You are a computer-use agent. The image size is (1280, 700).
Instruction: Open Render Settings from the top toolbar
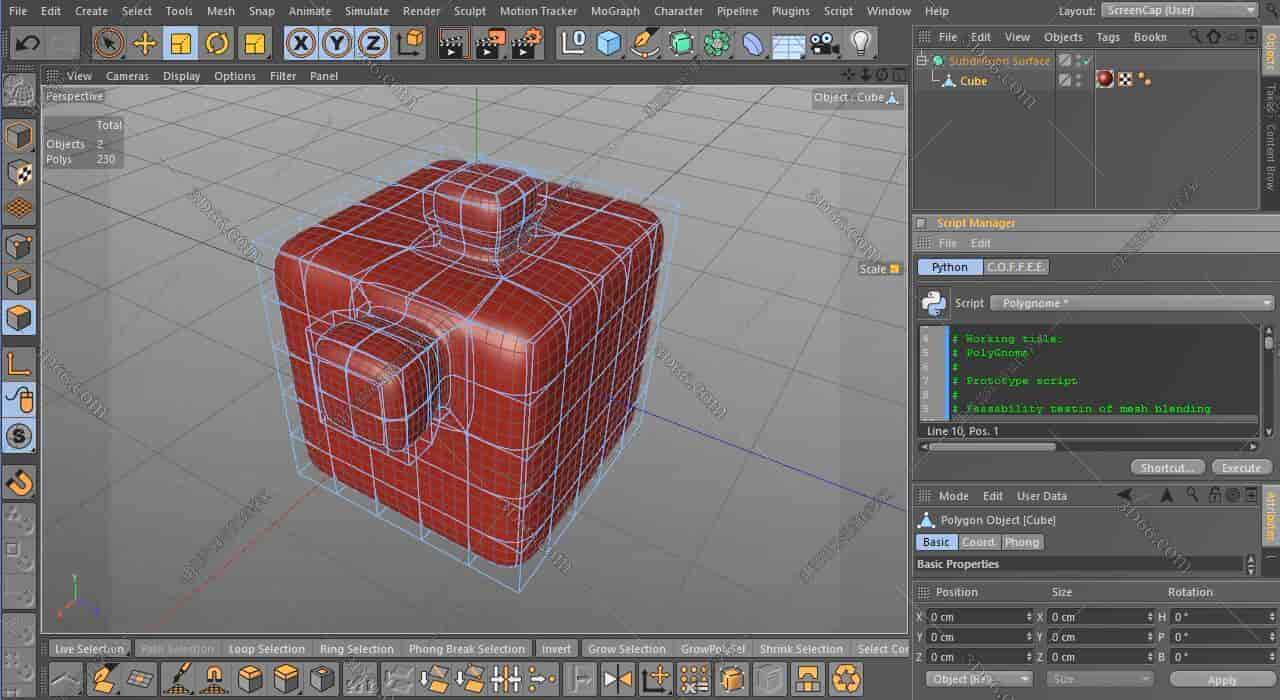(x=524, y=43)
